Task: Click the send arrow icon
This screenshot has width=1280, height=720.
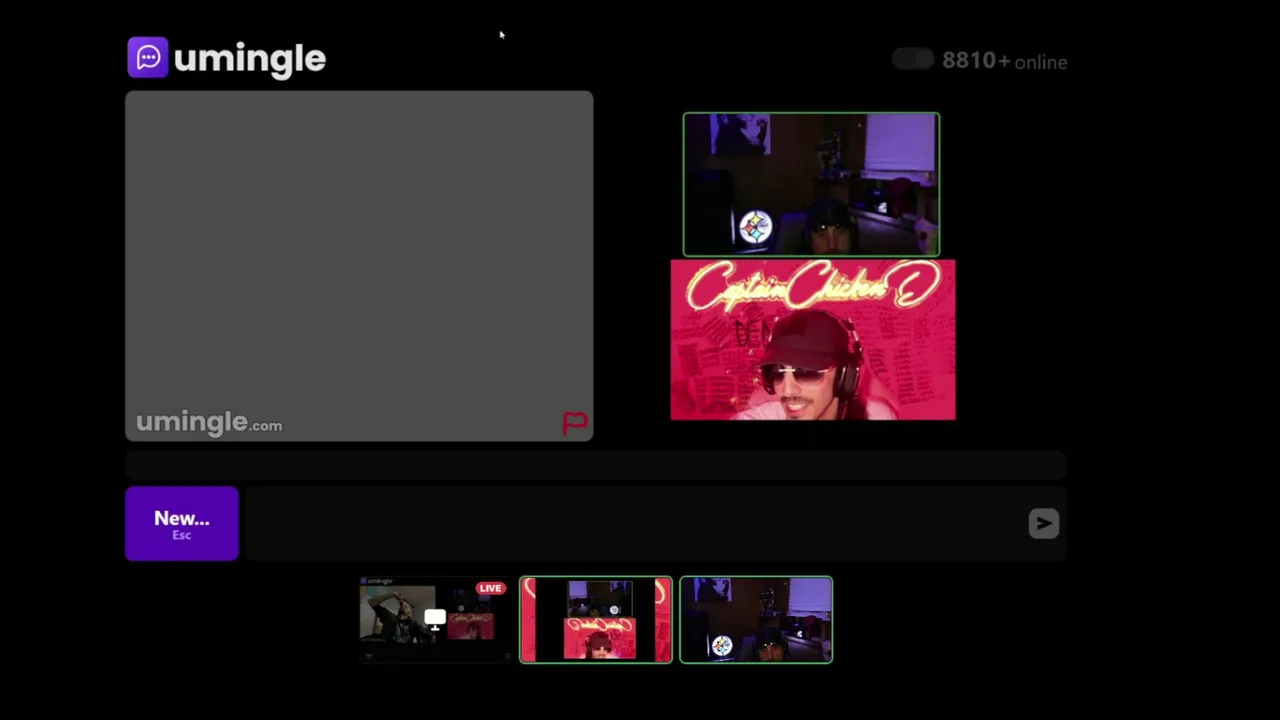Action: pyautogui.click(x=1043, y=523)
